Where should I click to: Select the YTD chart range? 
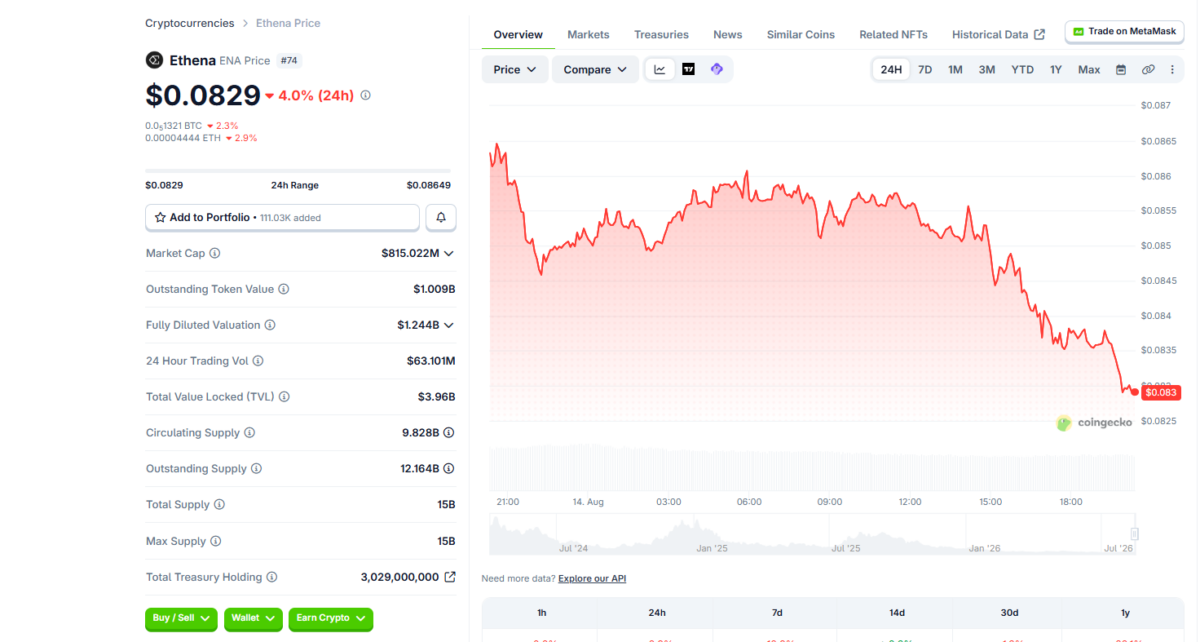click(1022, 69)
